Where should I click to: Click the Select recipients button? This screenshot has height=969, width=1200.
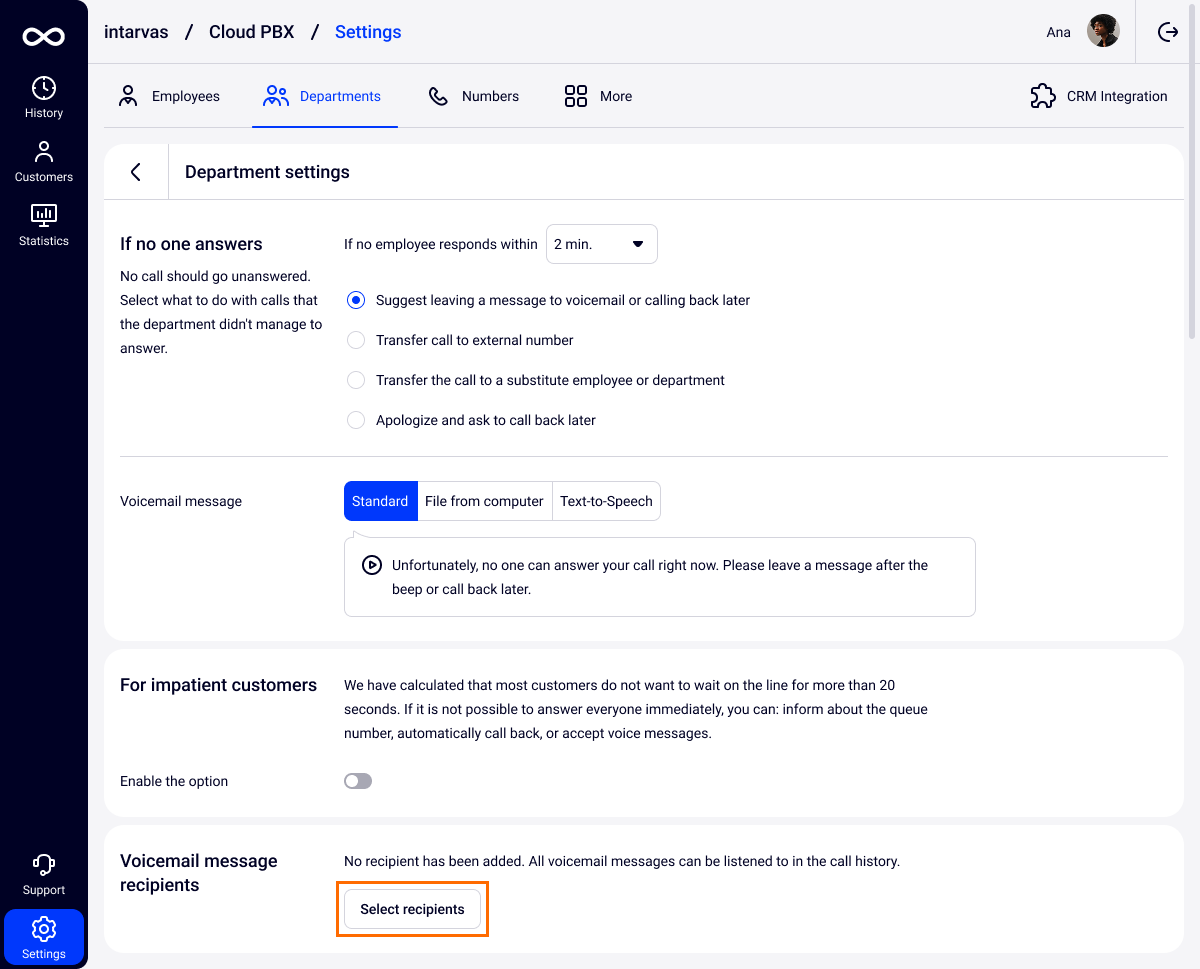click(x=412, y=909)
